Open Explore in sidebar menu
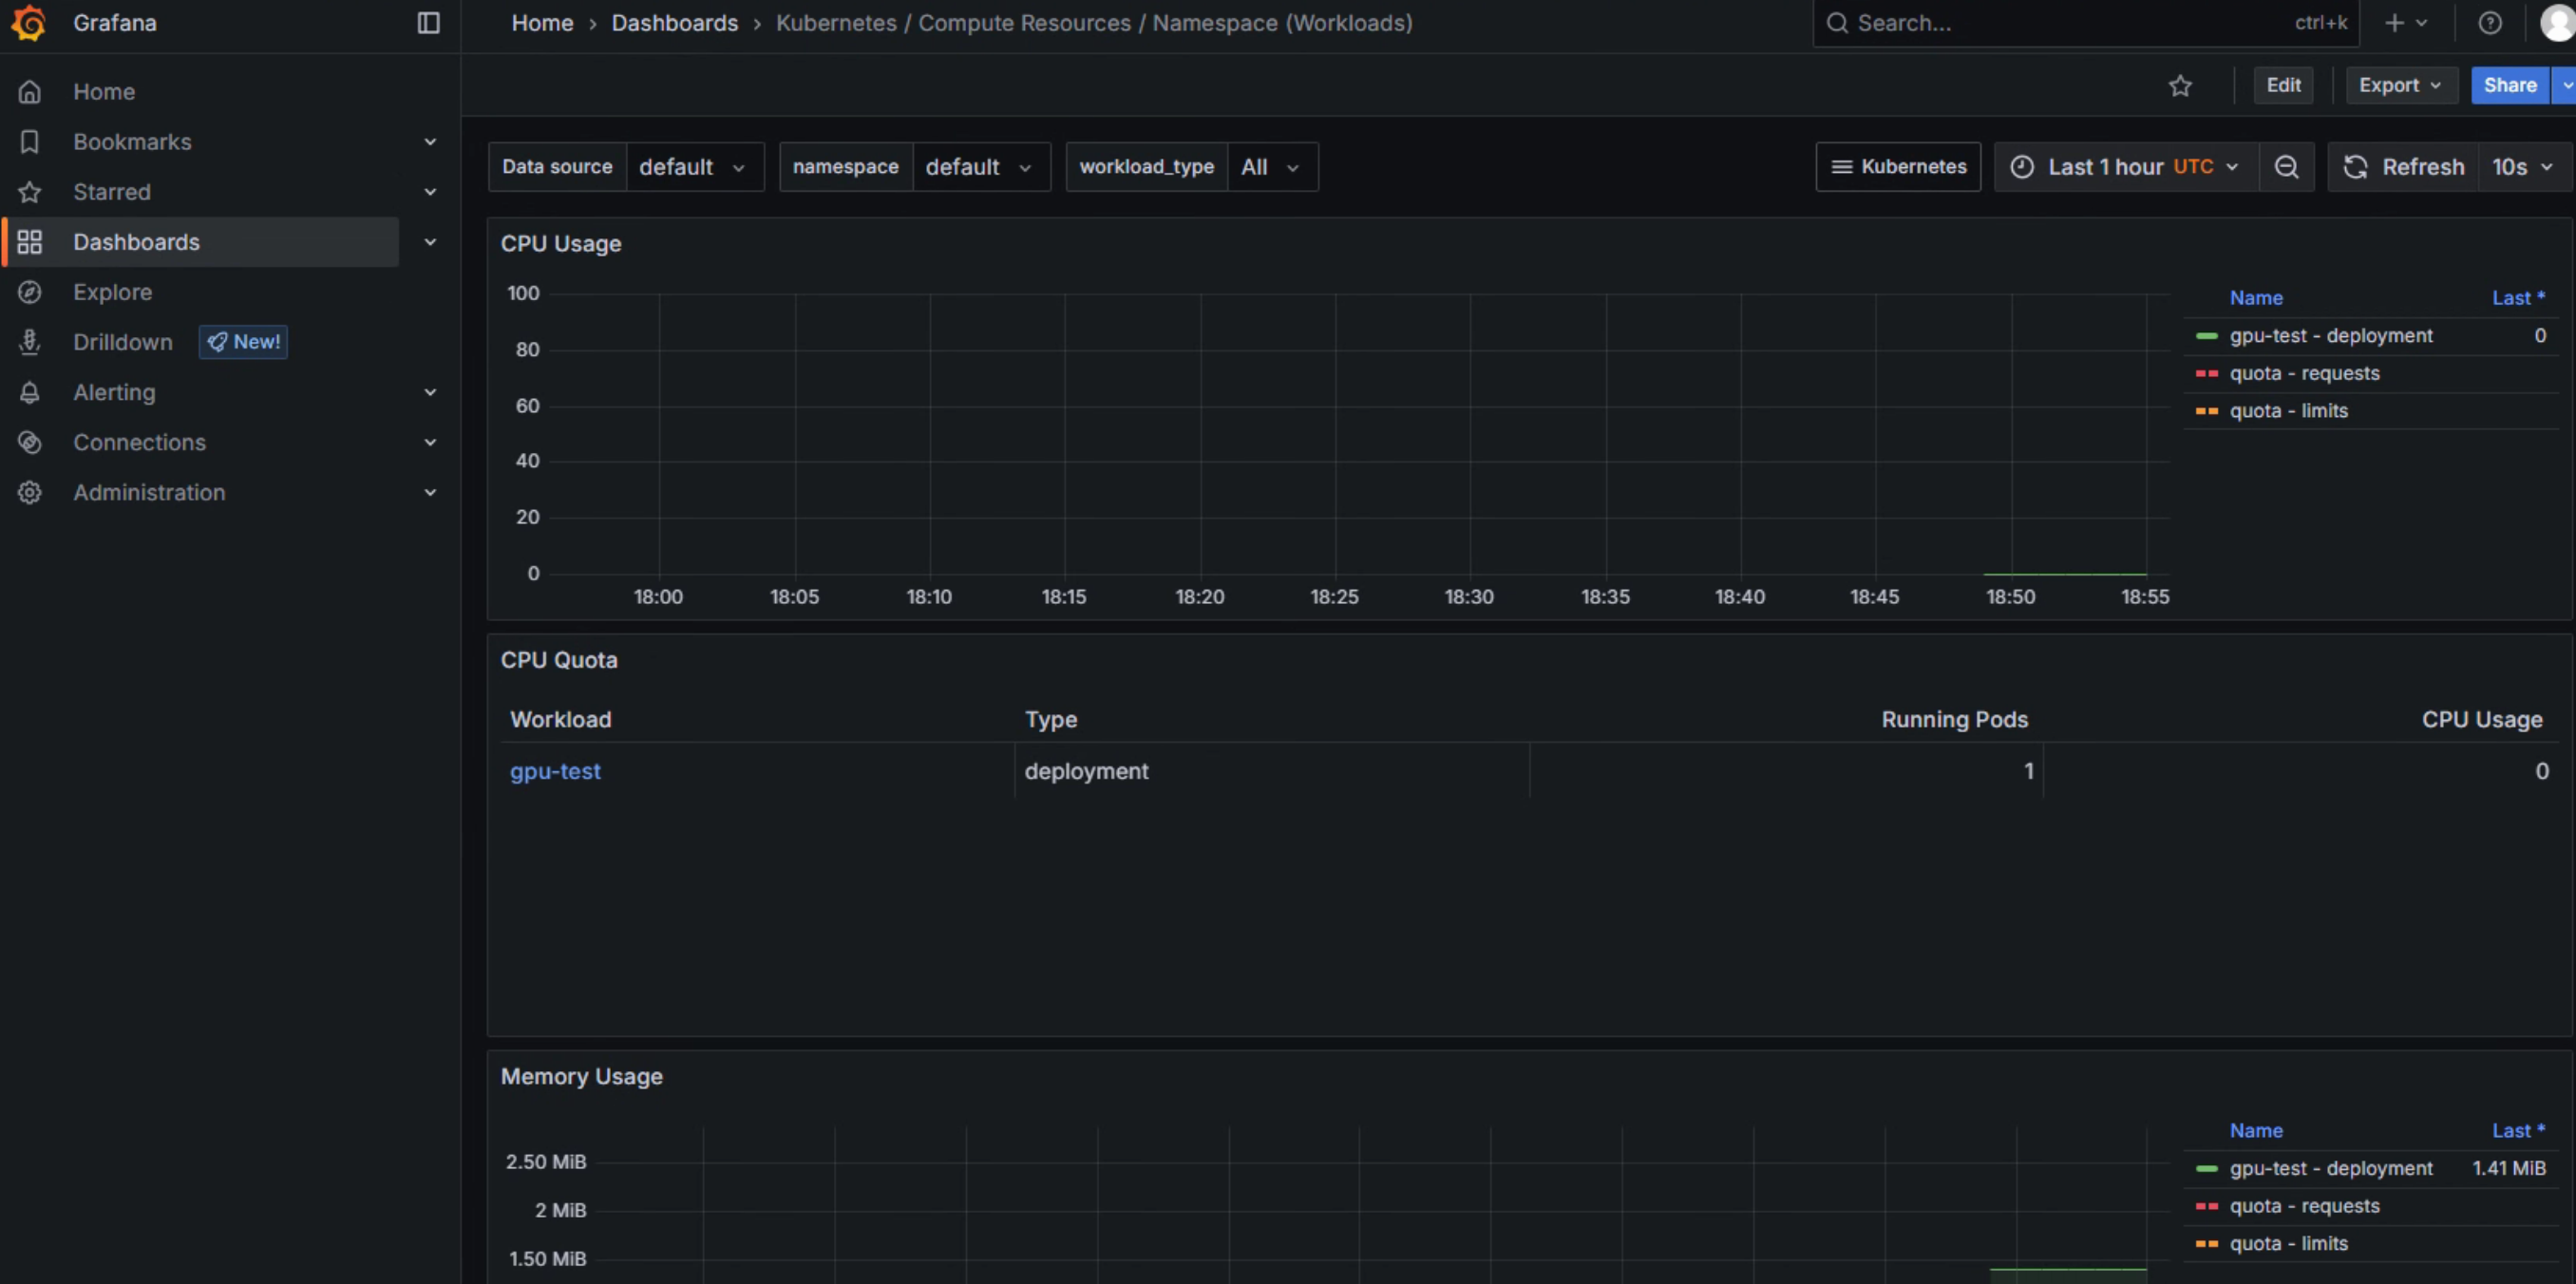 112,292
